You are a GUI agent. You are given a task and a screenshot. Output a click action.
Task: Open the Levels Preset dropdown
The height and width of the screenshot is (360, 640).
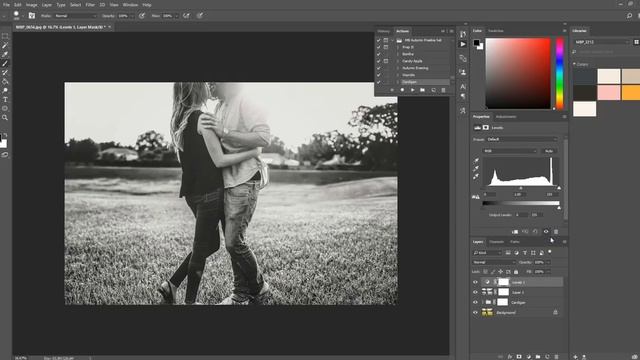[522, 139]
